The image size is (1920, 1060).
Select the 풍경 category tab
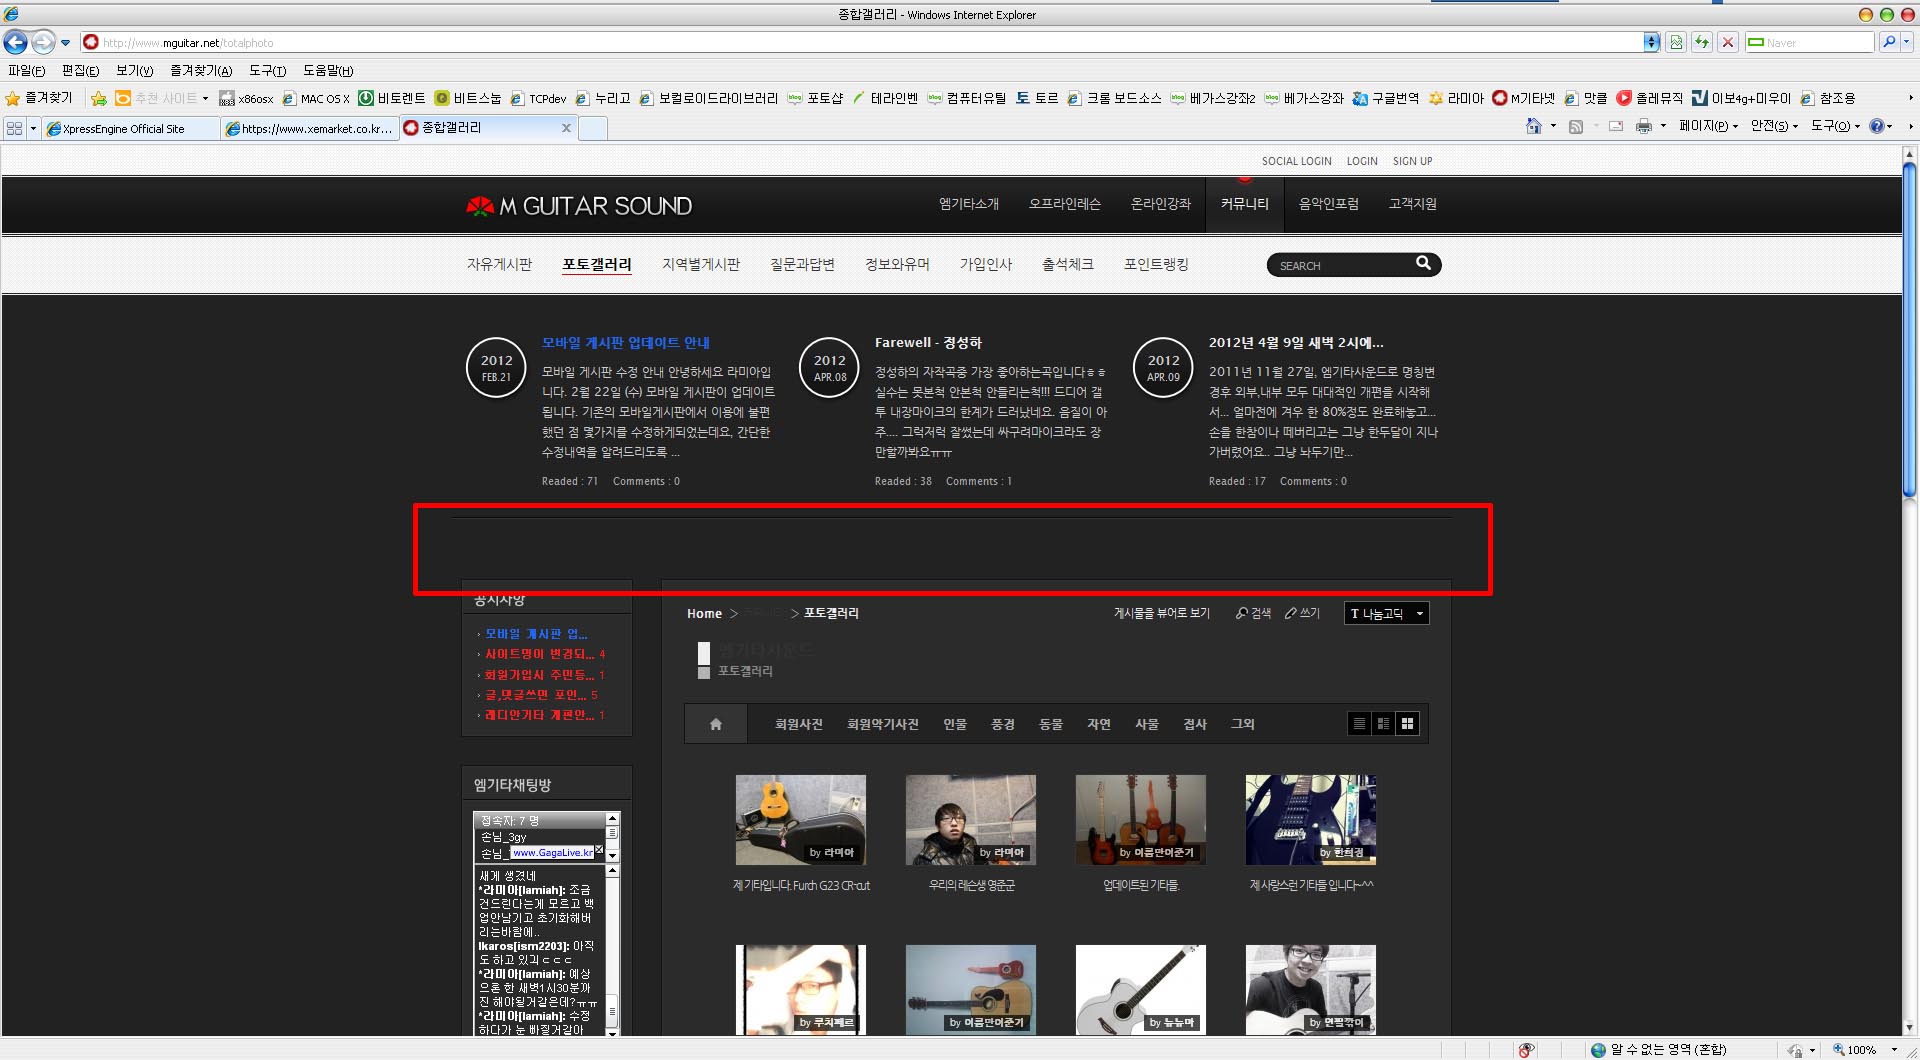coord(1002,724)
